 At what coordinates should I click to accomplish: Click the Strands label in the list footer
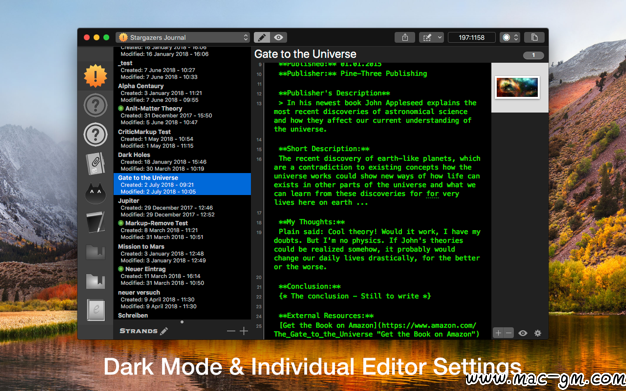(138, 331)
